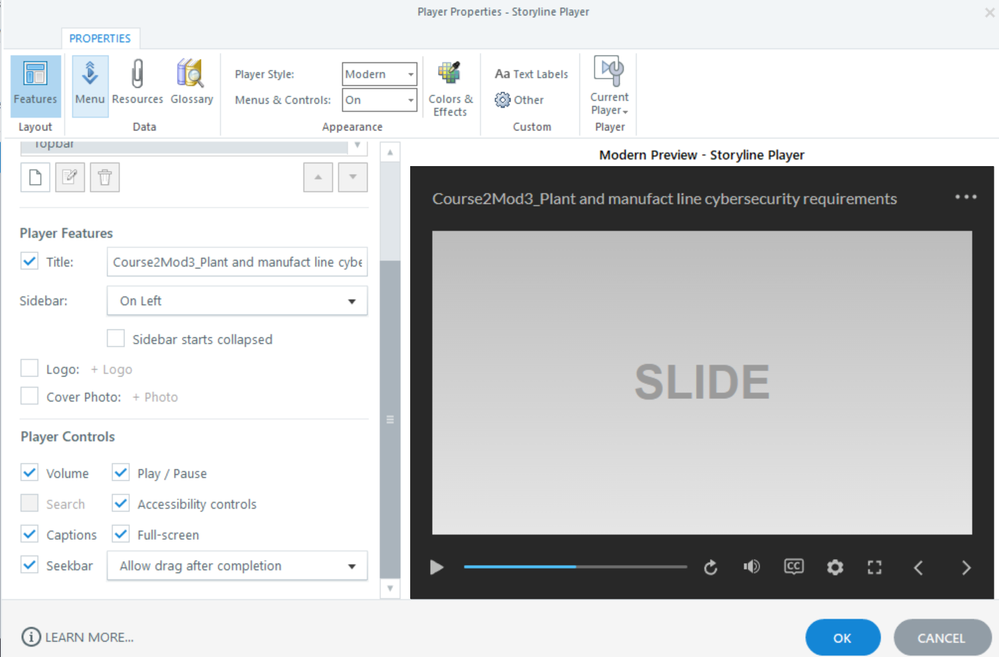
Task: Select the Properties ribbon tab
Action: (100, 38)
